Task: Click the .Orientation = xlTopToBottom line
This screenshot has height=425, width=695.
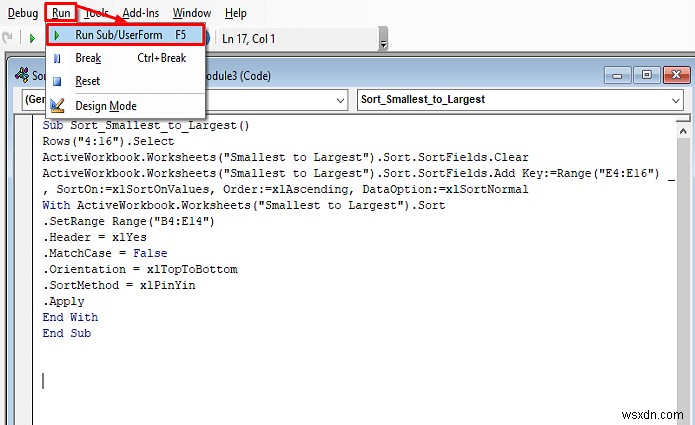Action: [x=140, y=269]
